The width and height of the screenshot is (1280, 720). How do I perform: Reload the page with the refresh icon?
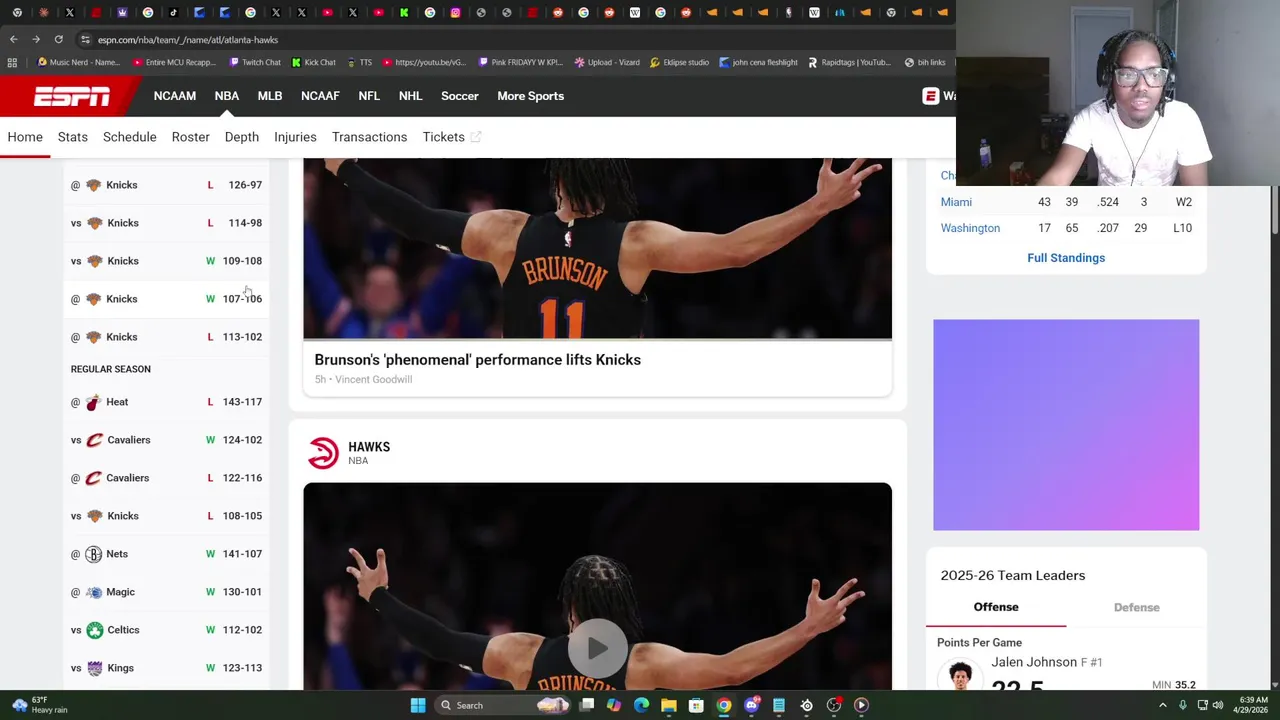(x=58, y=39)
